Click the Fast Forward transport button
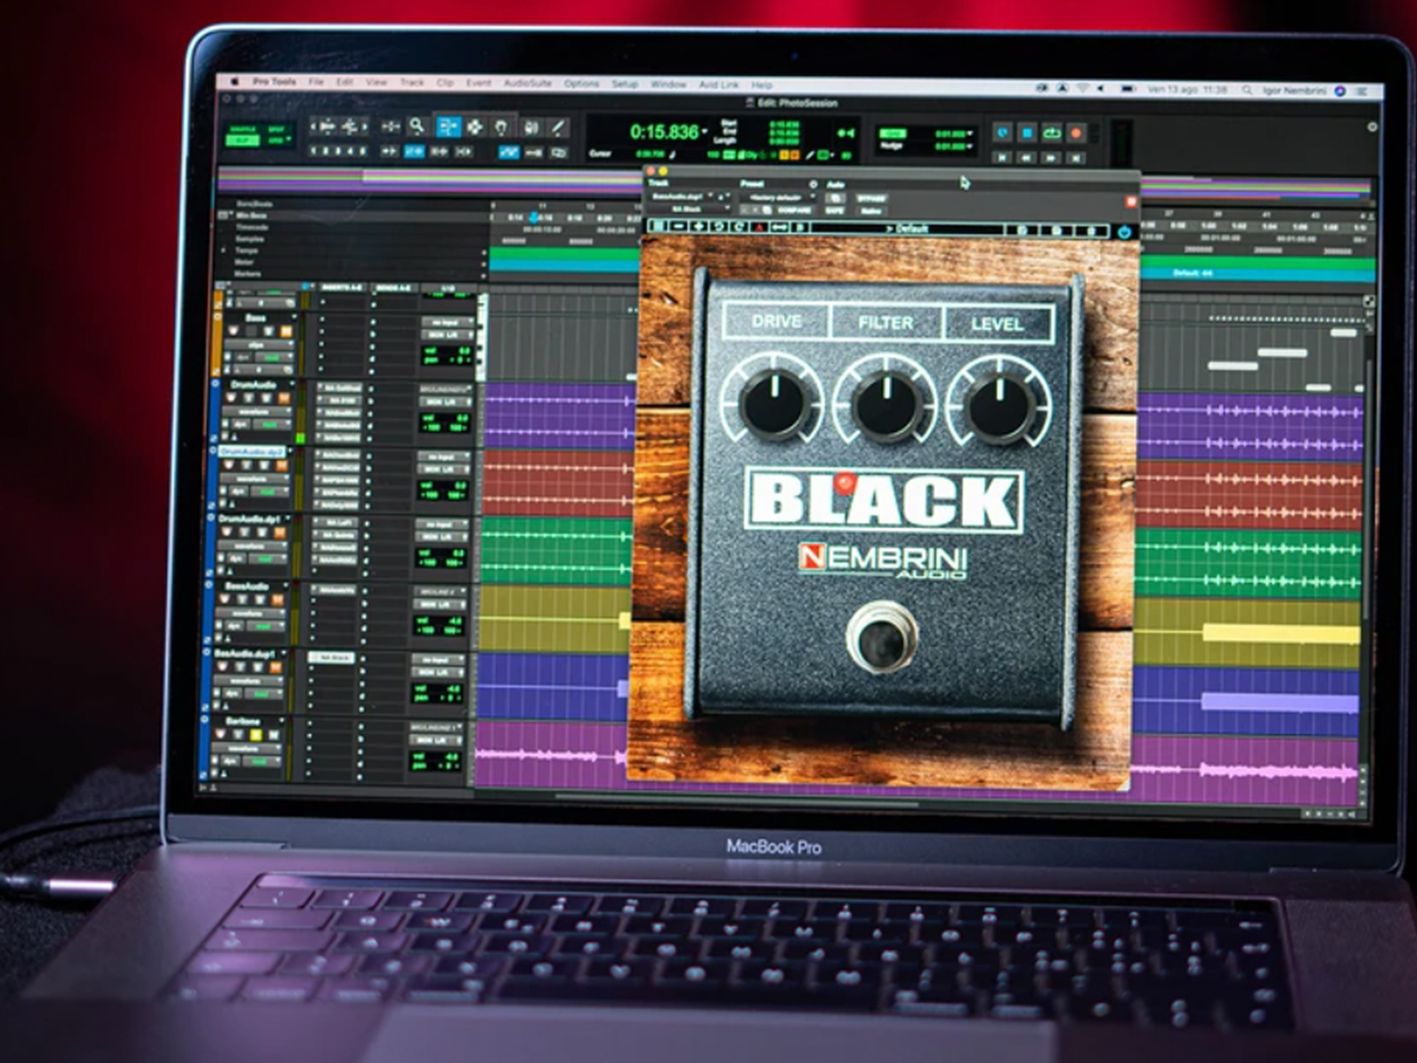 (1052, 157)
